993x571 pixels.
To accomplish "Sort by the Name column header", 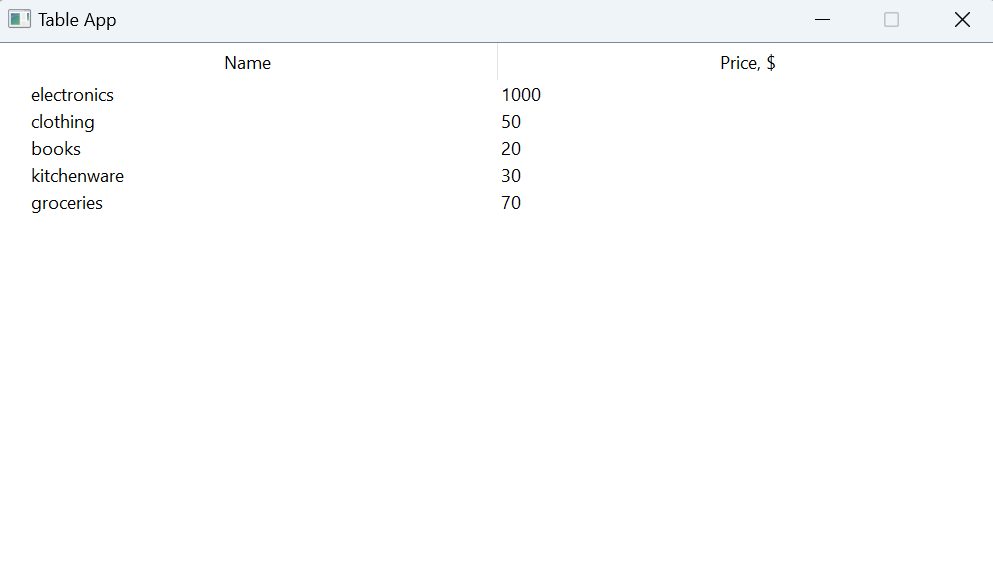I will [x=248, y=63].
